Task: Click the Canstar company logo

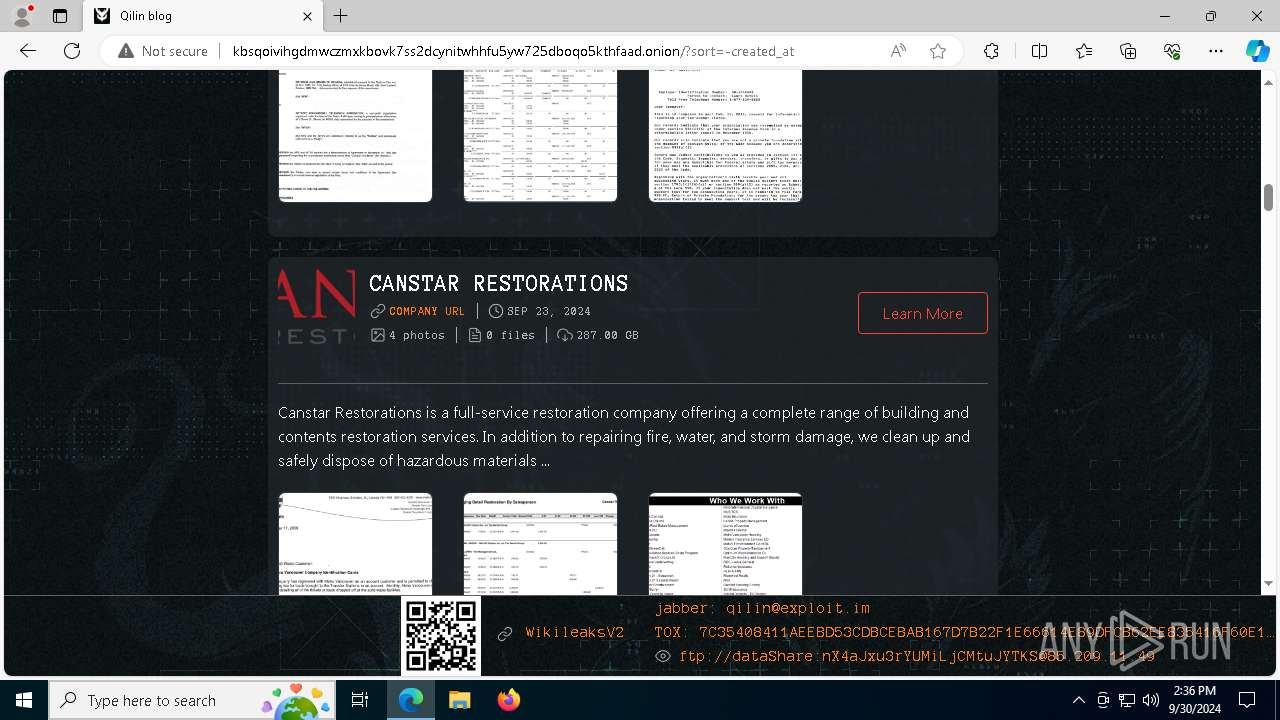Action: (x=316, y=308)
